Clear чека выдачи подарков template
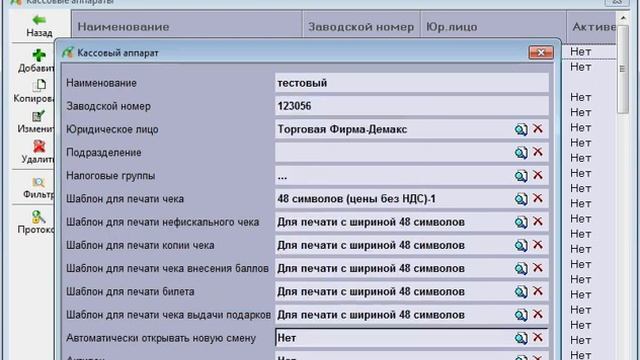The width and height of the screenshot is (640, 360). [538, 315]
